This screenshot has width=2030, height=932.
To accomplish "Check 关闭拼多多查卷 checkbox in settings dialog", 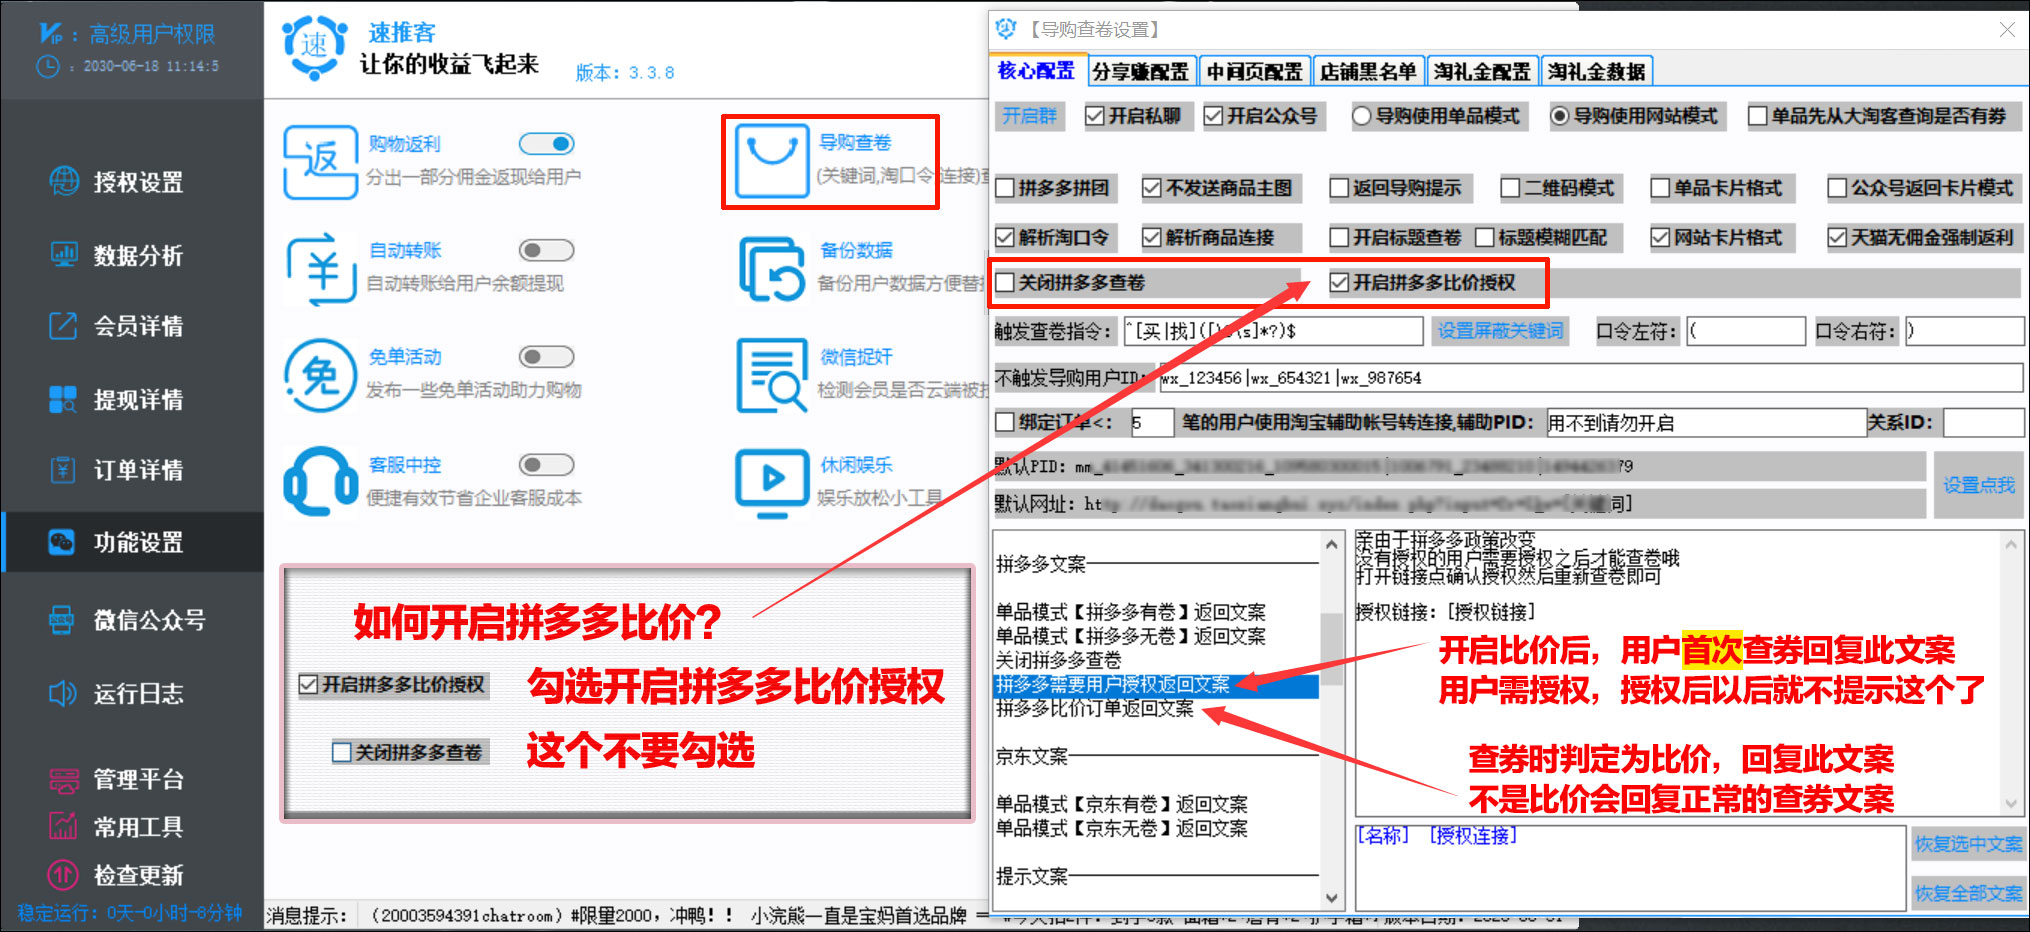I will 1005,283.
